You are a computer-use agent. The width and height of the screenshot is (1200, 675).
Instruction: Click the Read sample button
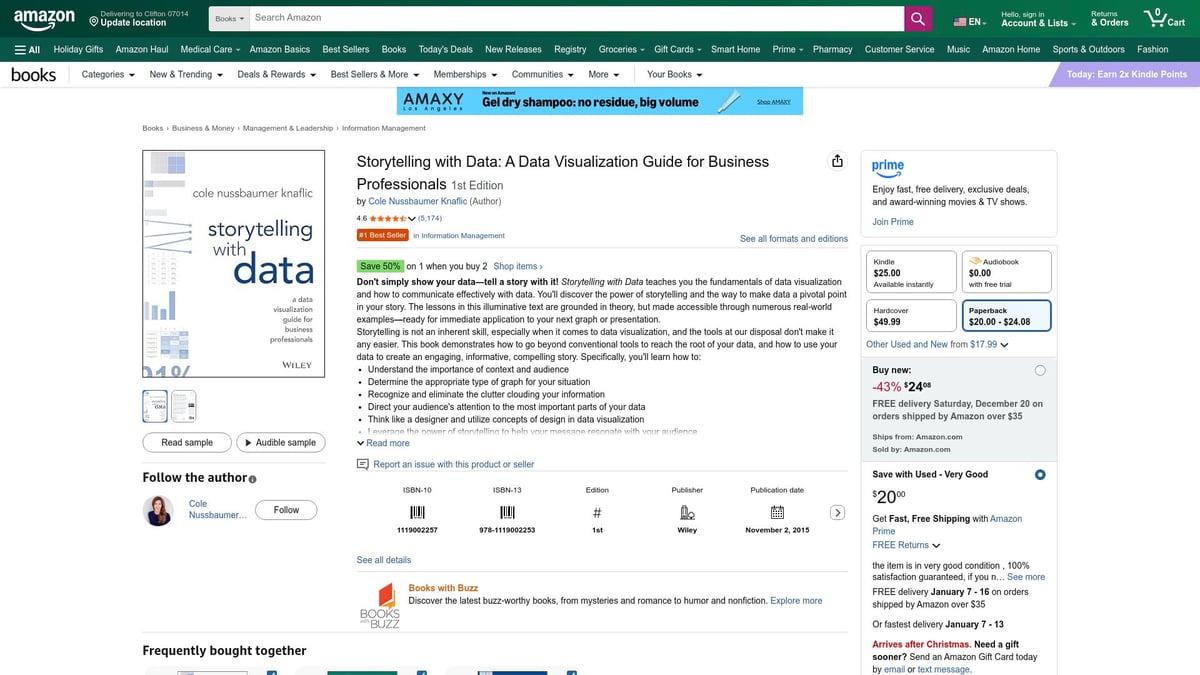(186, 442)
